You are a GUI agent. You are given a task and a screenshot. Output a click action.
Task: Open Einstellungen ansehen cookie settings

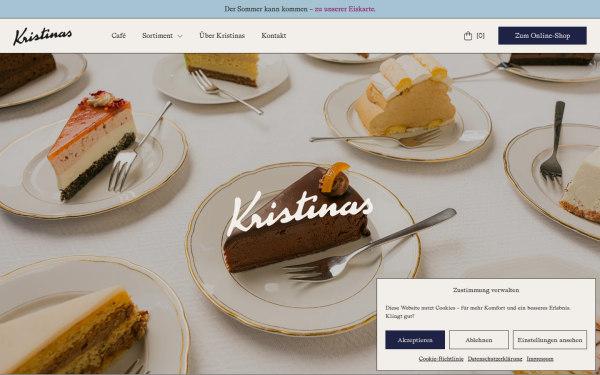550,340
